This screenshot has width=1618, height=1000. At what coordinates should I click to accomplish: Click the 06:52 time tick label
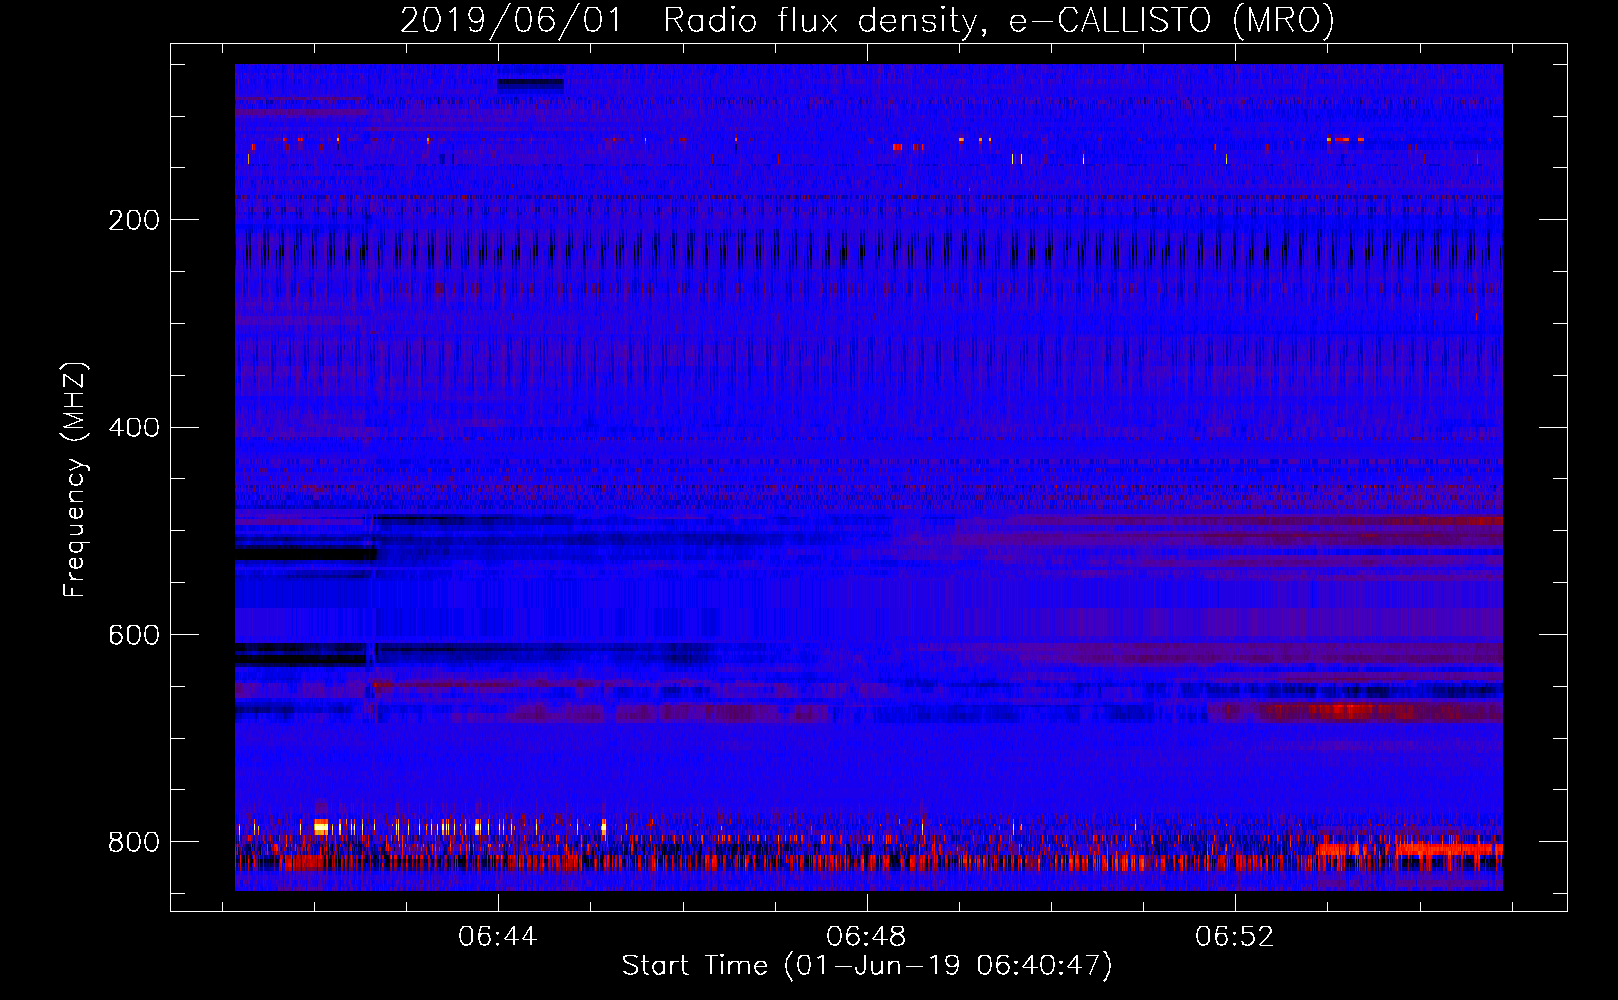point(1235,937)
